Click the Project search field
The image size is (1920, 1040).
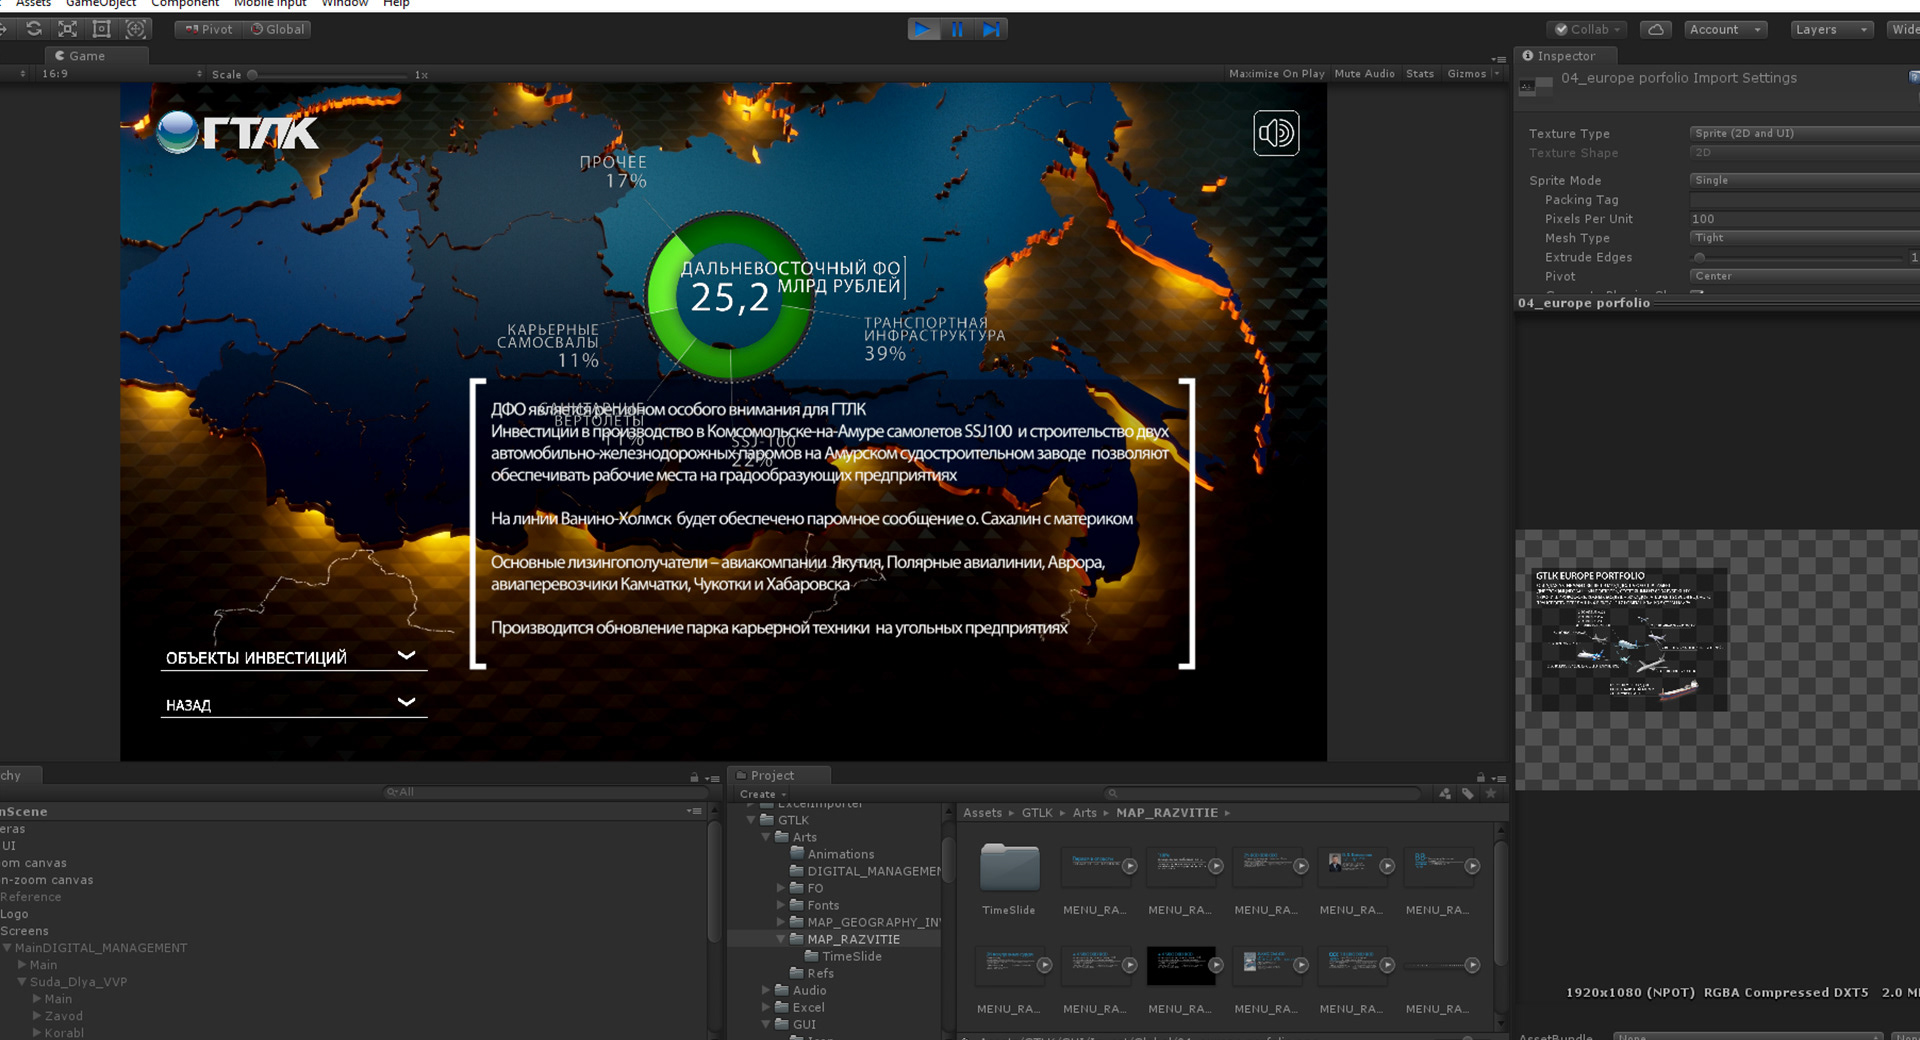click(1262, 794)
